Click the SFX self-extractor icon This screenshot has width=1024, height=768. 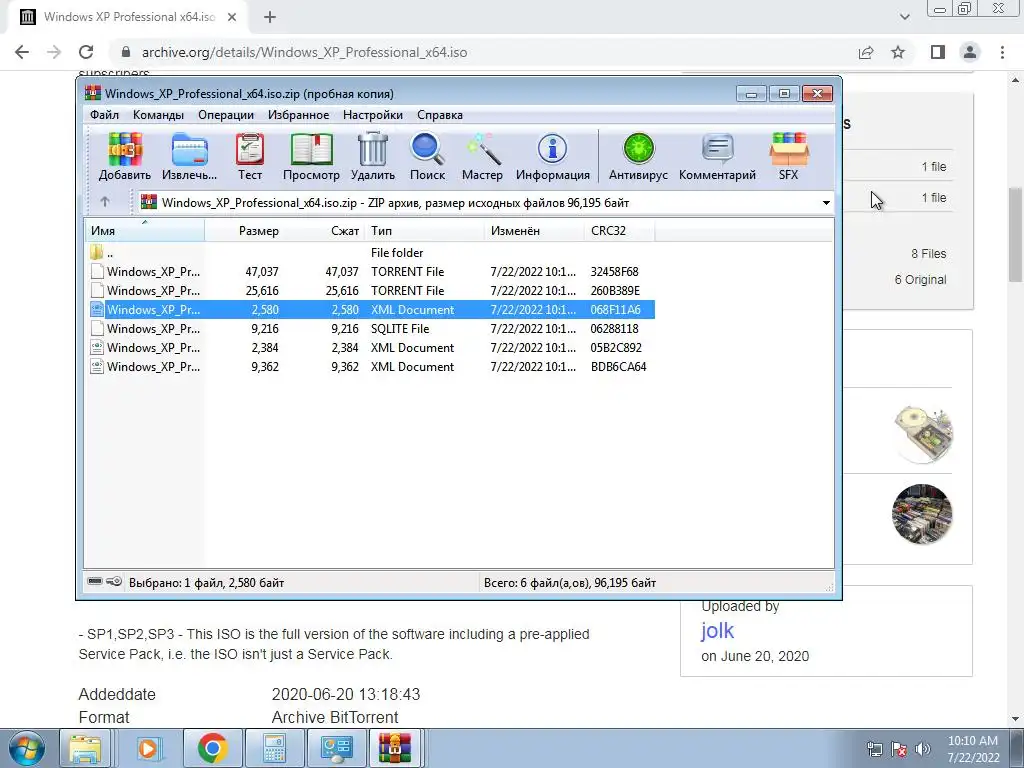tap(788, 157)
